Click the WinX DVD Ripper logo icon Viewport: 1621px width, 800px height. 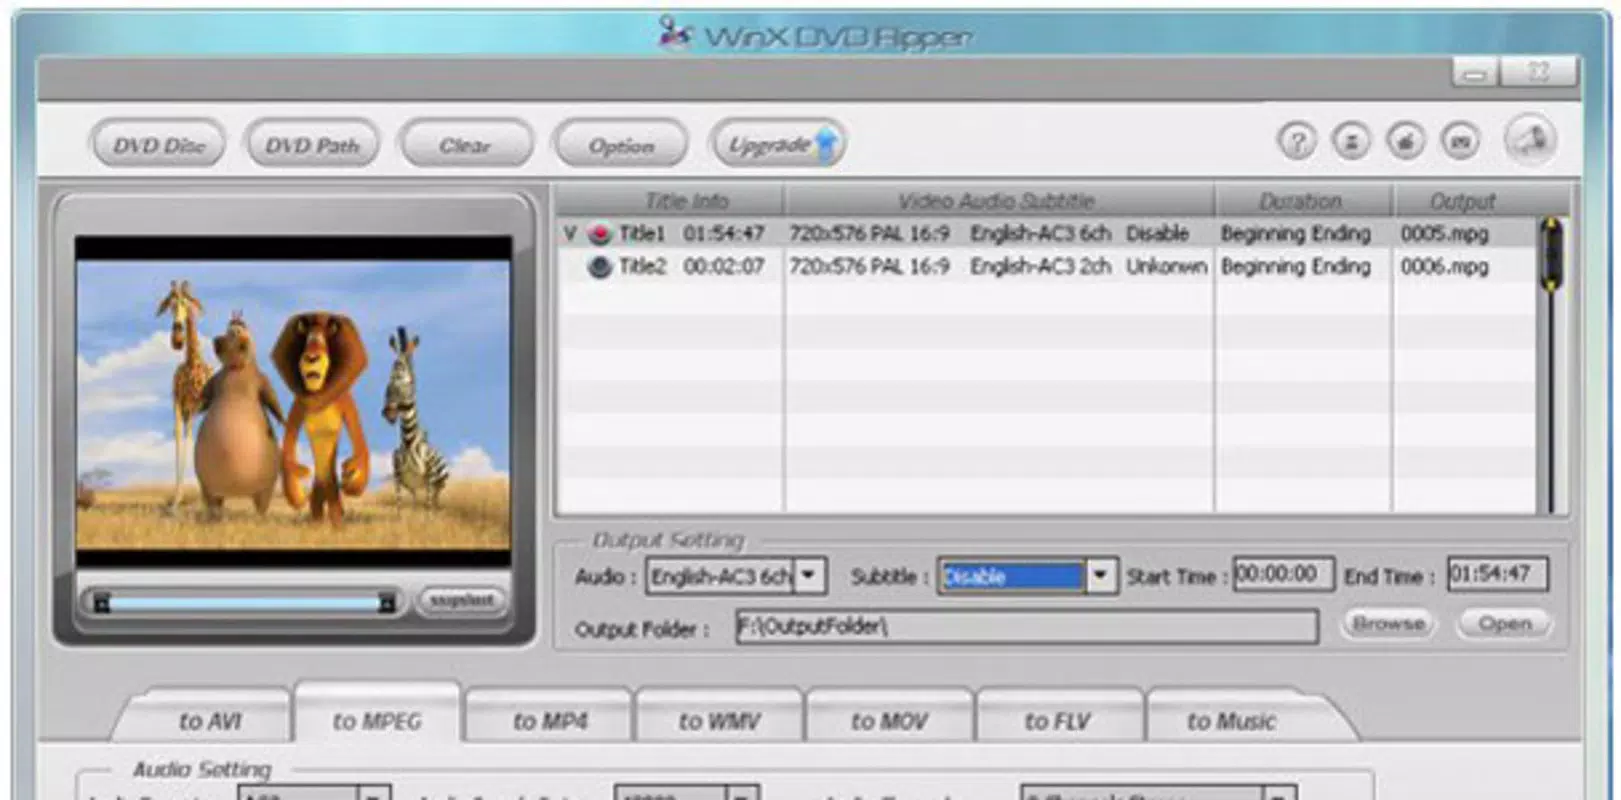(675, 34)
